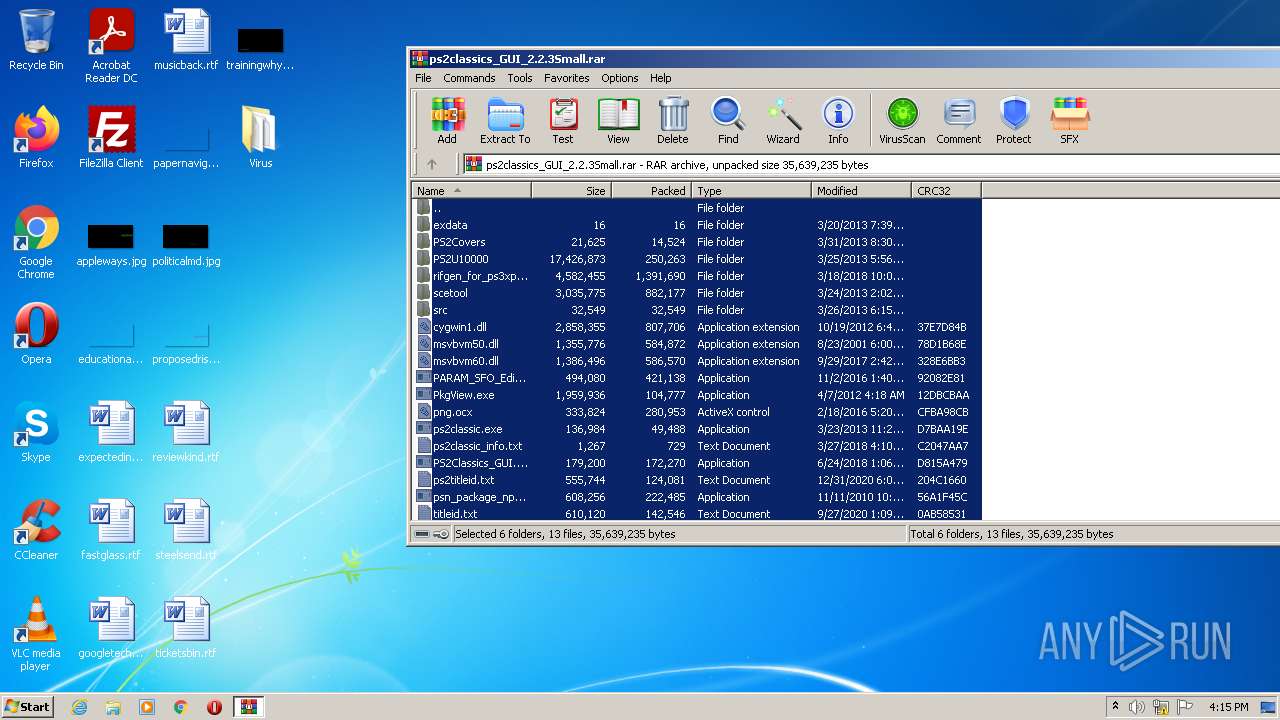Select the src folder row
This screenshot has height=720, width=1280.
pos(697,310)
